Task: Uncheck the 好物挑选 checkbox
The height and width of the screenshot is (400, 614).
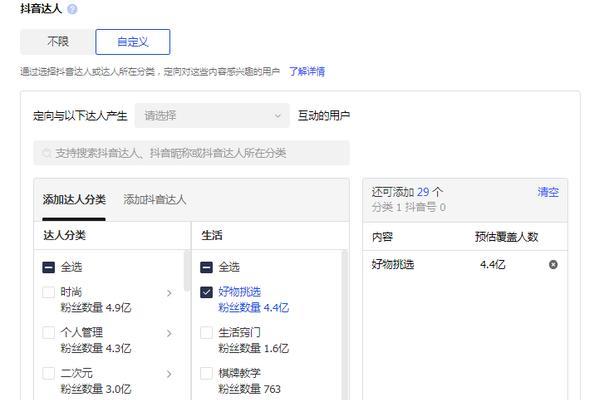Action: click(206, 292)
